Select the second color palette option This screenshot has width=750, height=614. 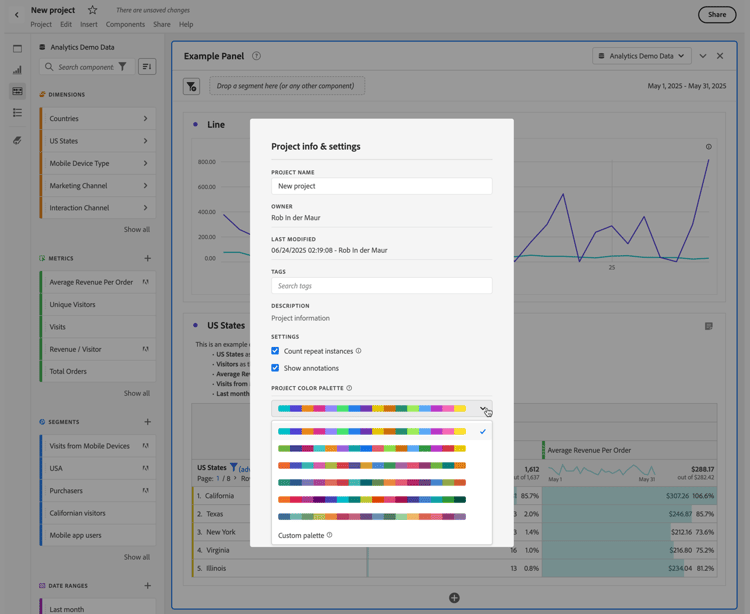(x=382, y=449)
